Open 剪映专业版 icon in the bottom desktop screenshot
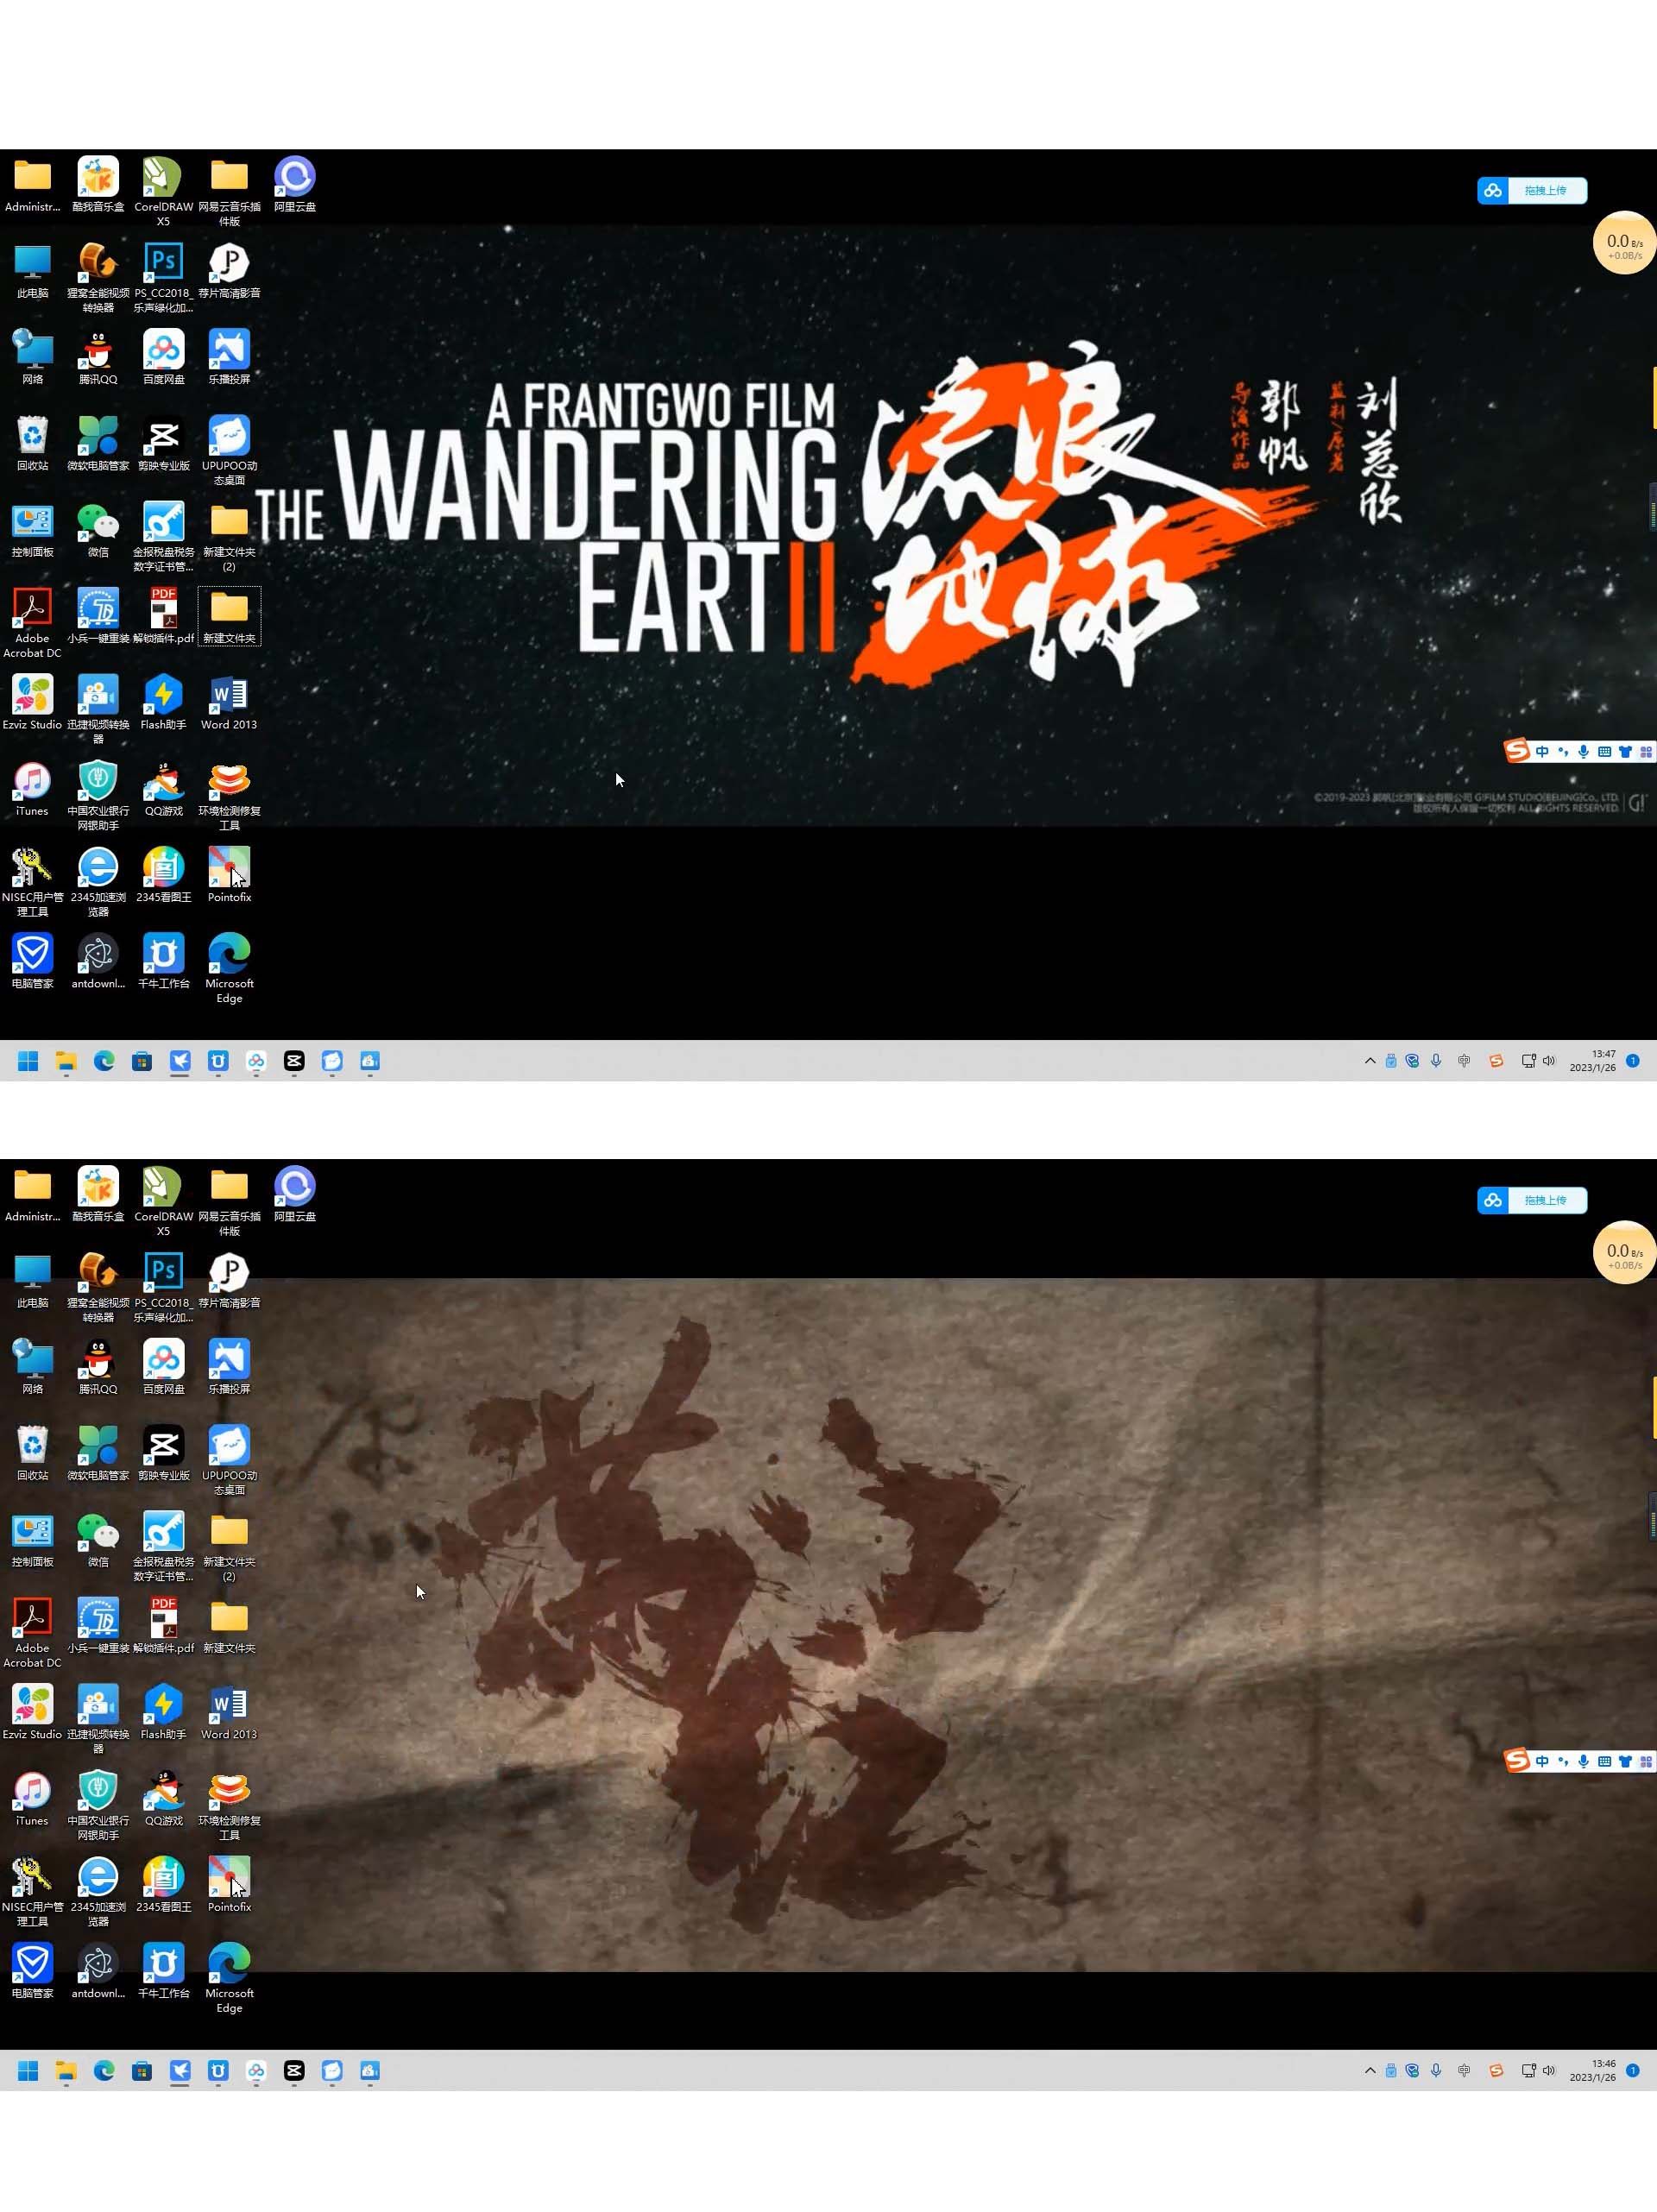 [163, 1453]
